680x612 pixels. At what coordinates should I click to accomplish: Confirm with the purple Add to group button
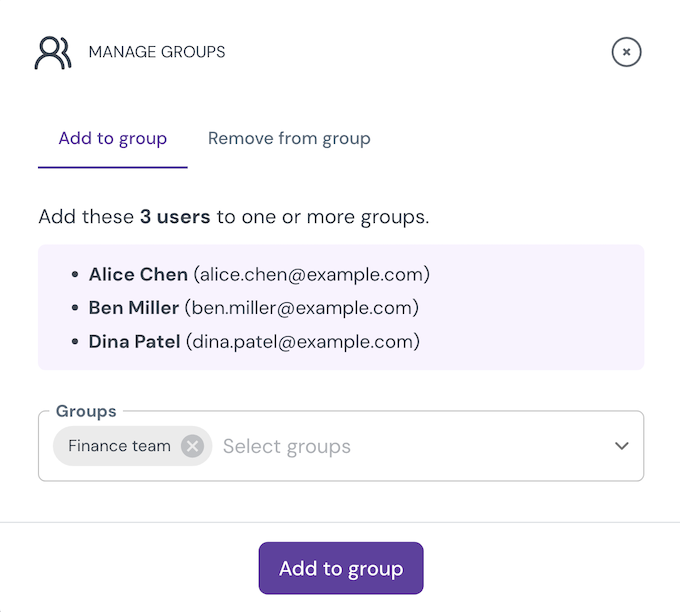point(341,568)
